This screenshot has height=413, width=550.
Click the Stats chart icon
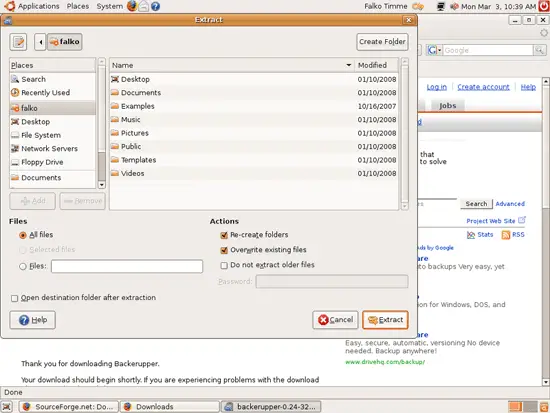[x=471, y=235]
